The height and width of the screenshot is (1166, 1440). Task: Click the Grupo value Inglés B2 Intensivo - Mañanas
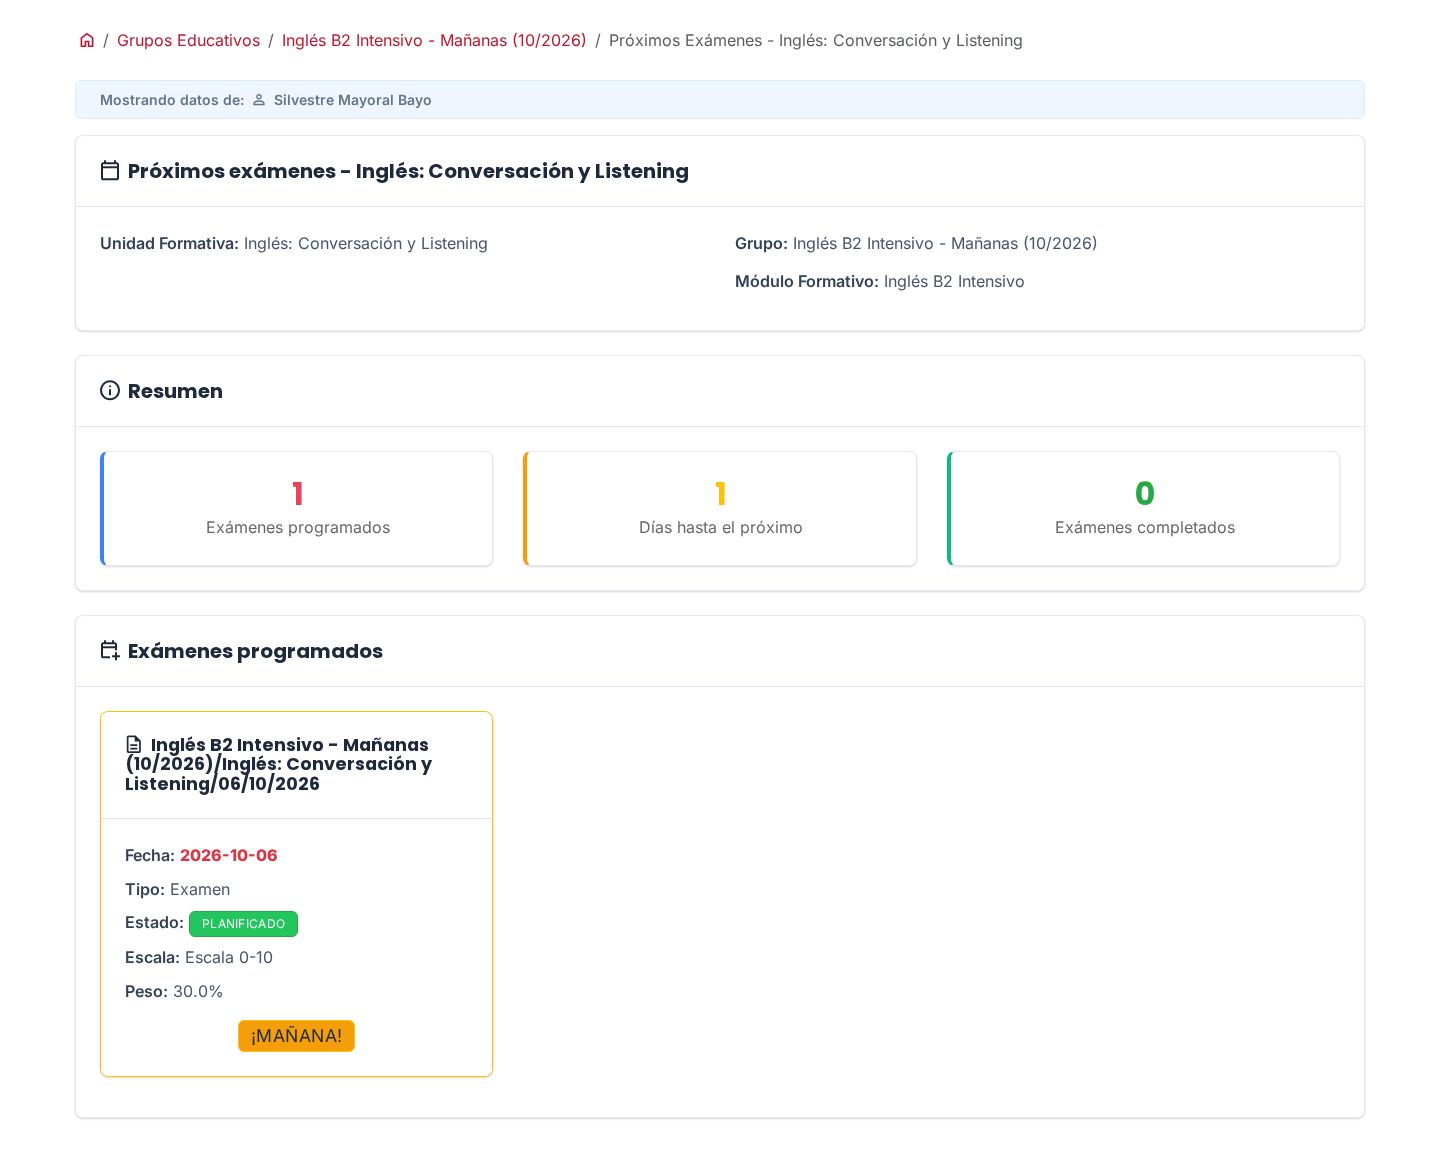pyautogui.click(x=945, y=243)
